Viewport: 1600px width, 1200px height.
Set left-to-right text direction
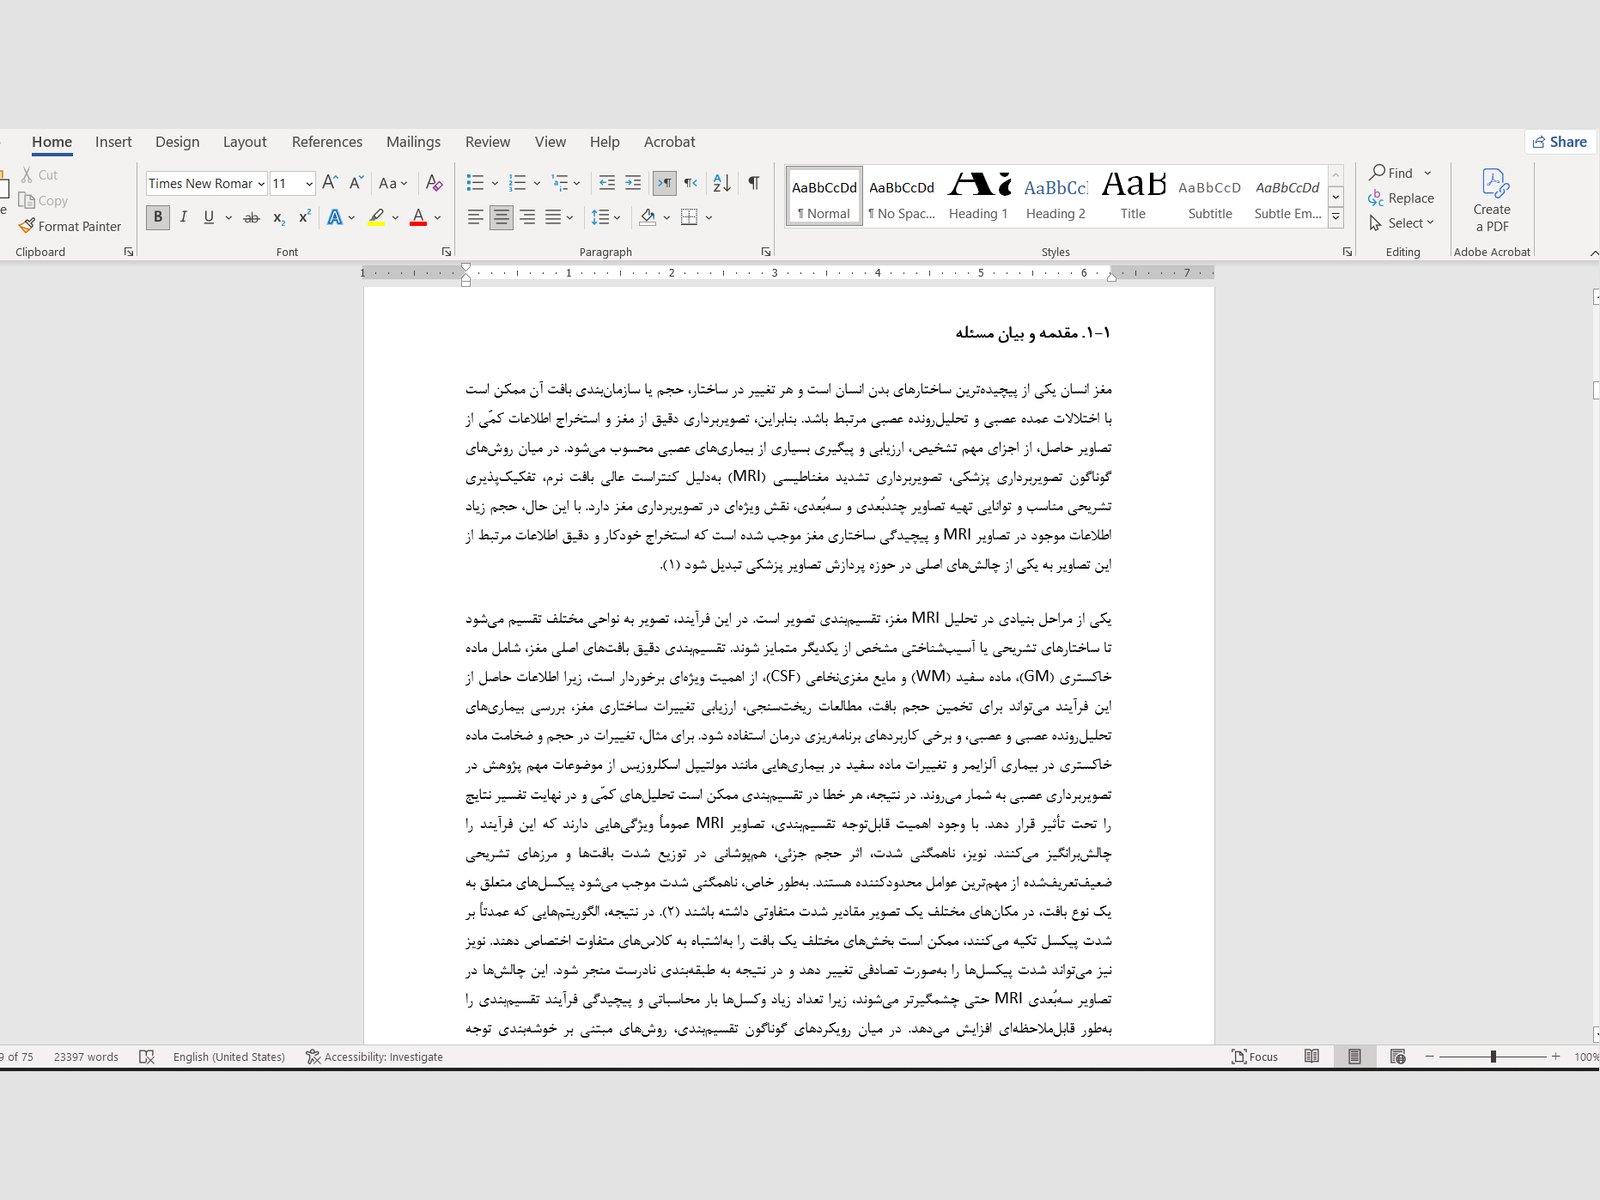[664, 183]
